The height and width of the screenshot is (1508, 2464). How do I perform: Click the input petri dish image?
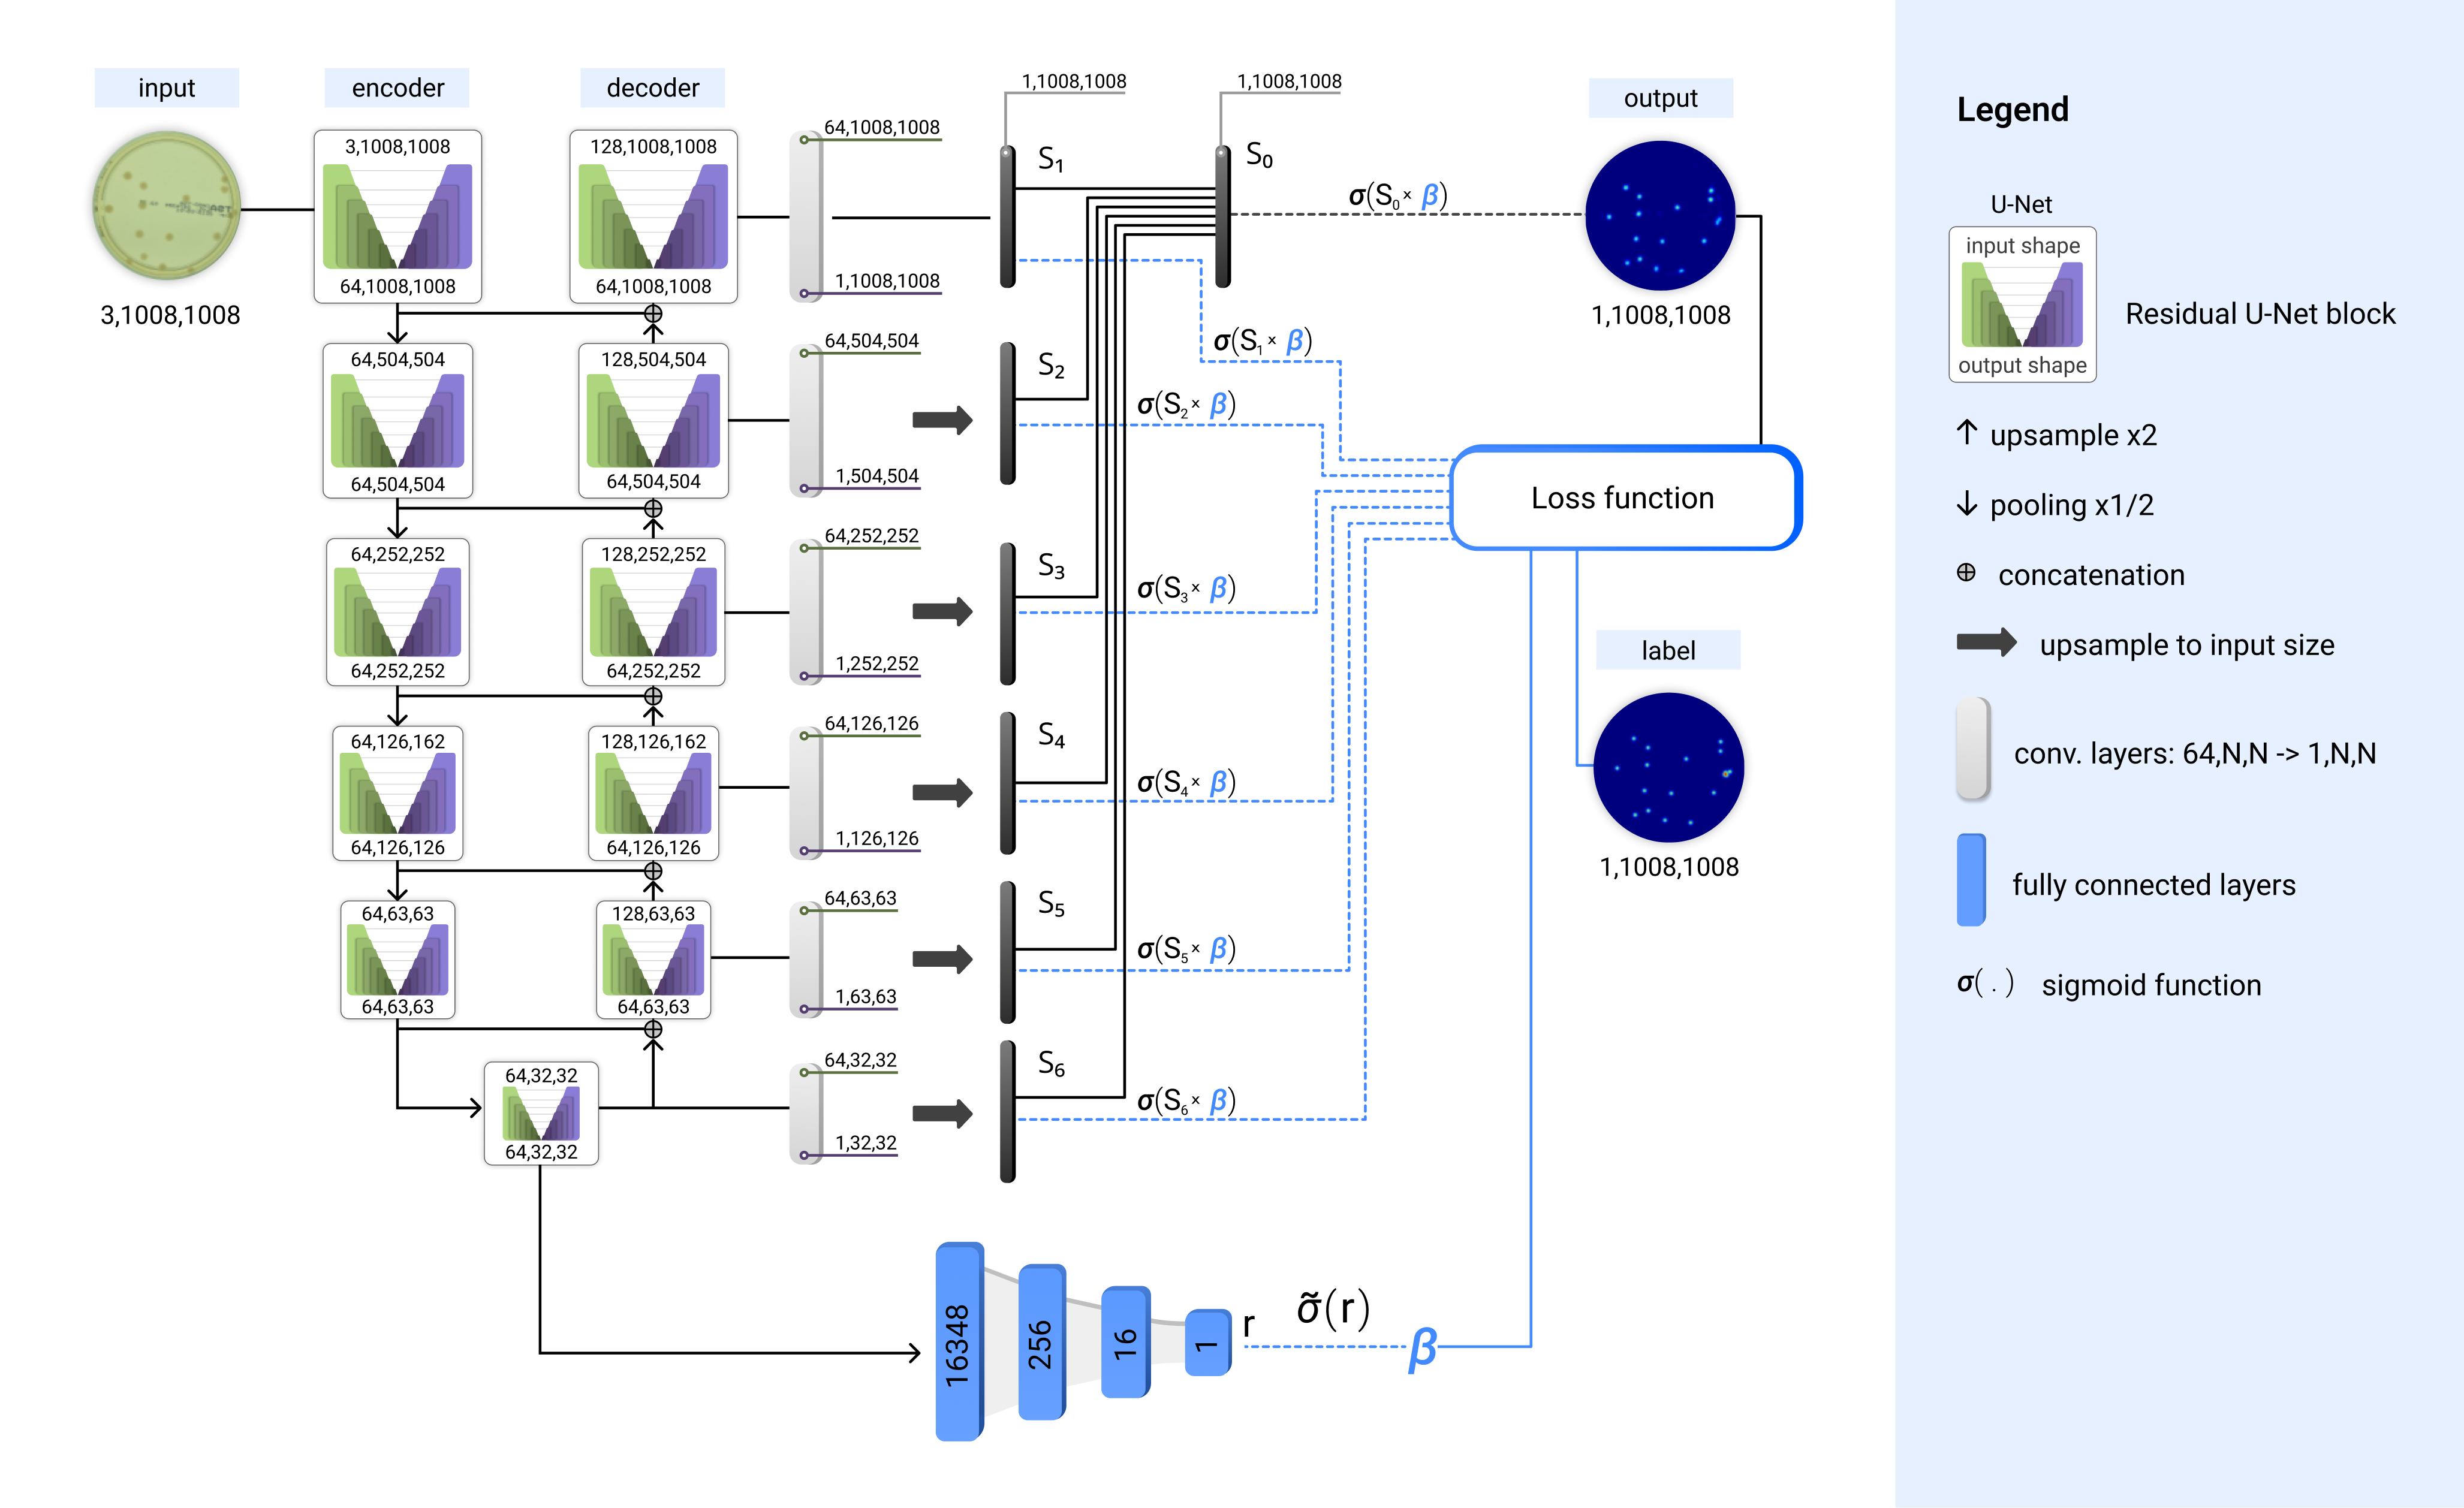pos(167,206)
